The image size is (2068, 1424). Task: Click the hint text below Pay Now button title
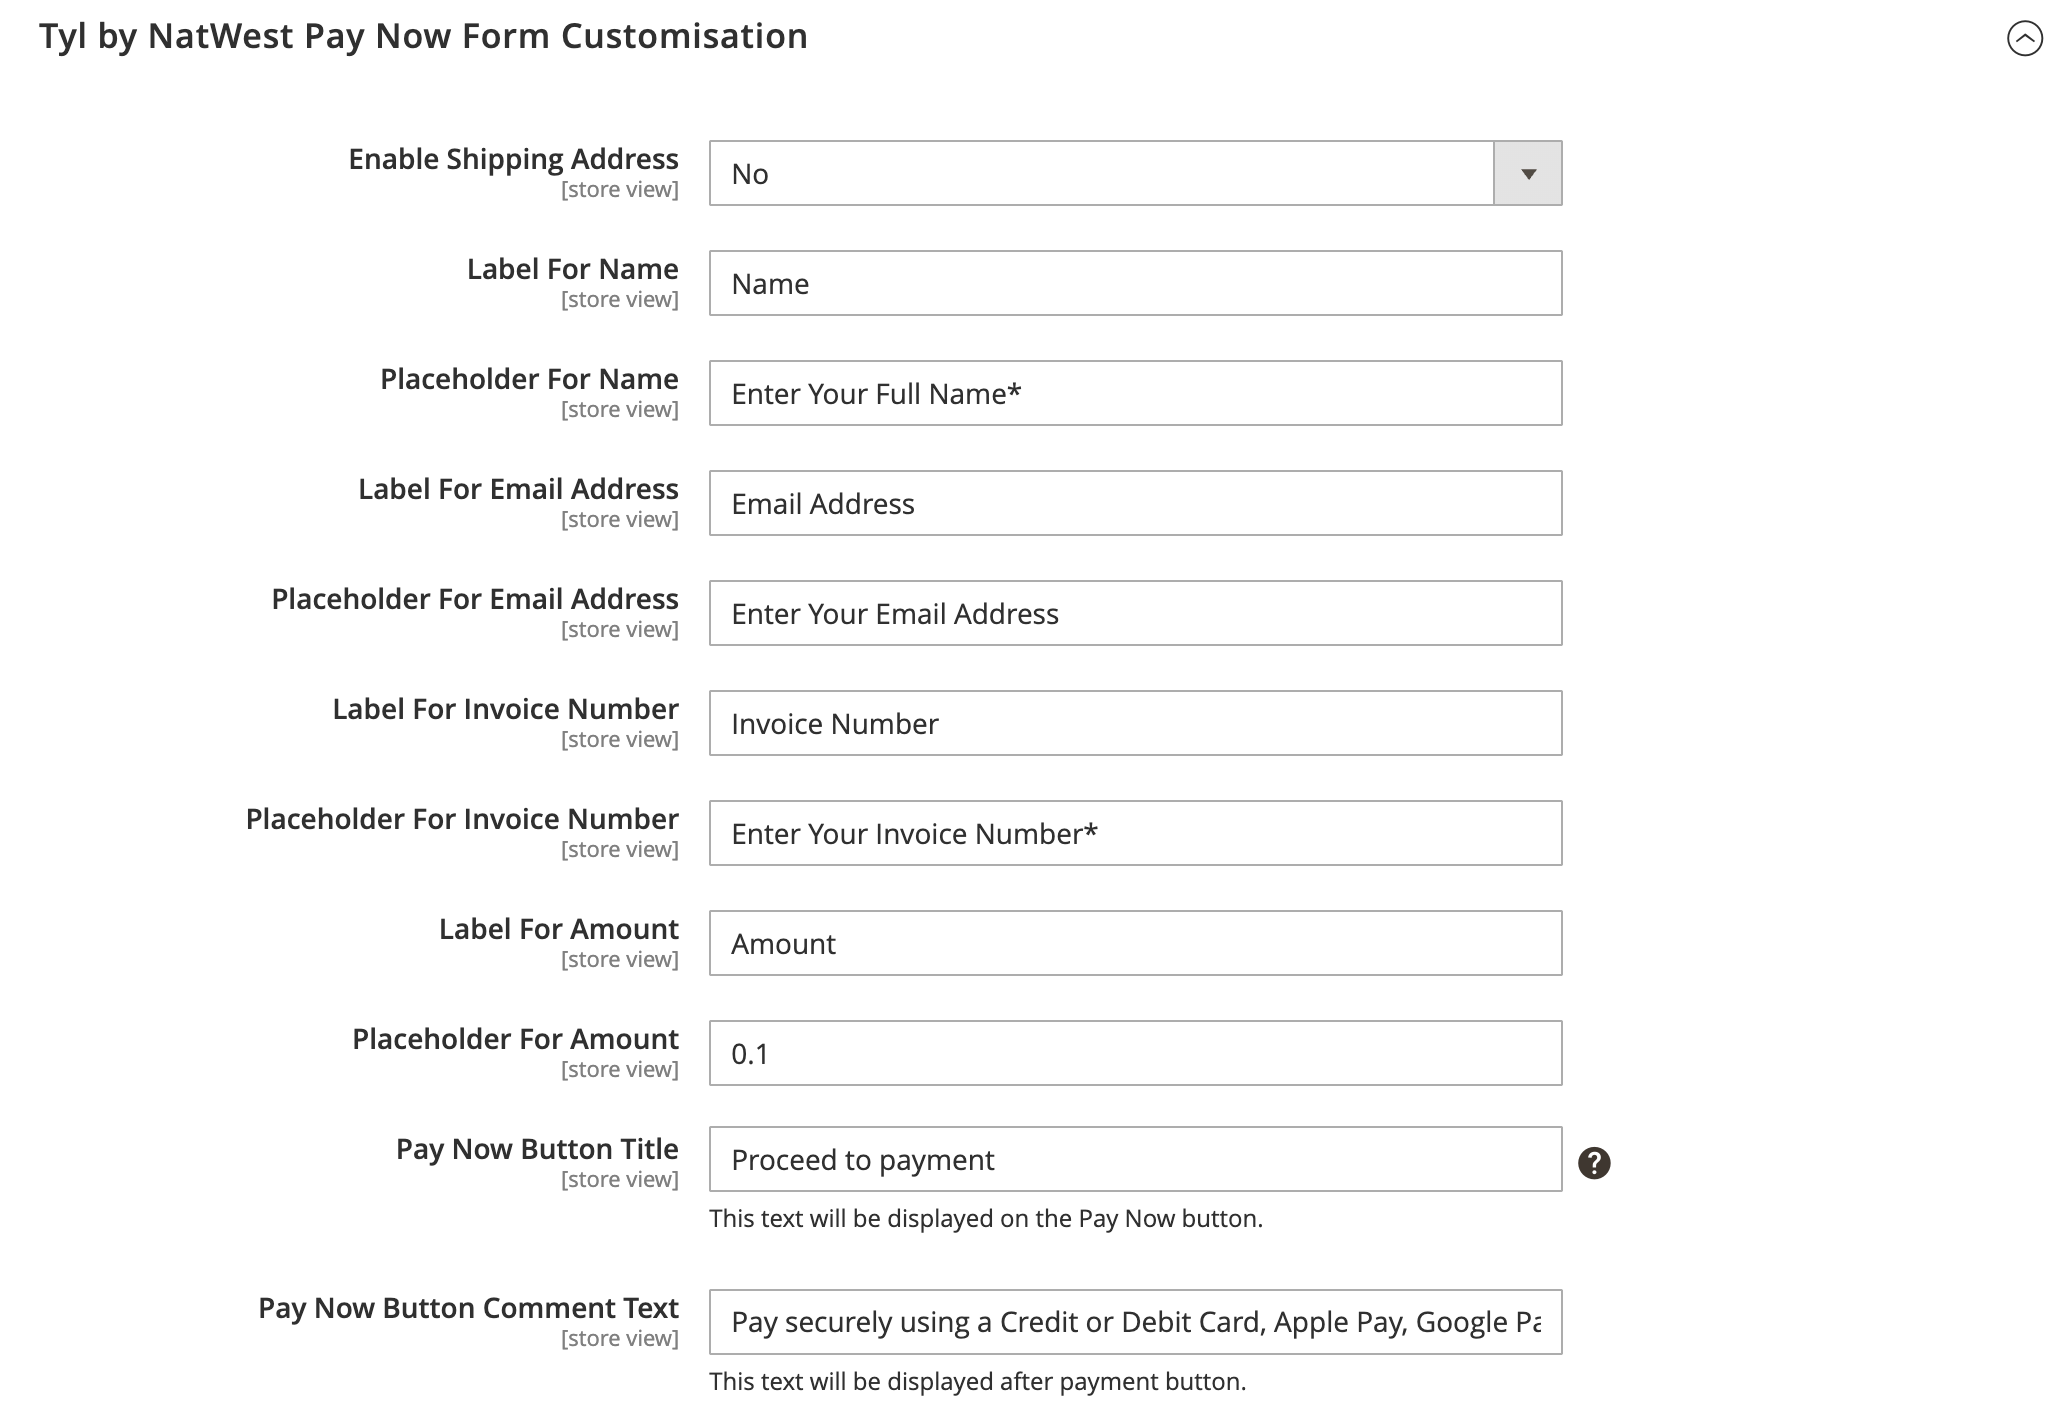(986, 1219)
